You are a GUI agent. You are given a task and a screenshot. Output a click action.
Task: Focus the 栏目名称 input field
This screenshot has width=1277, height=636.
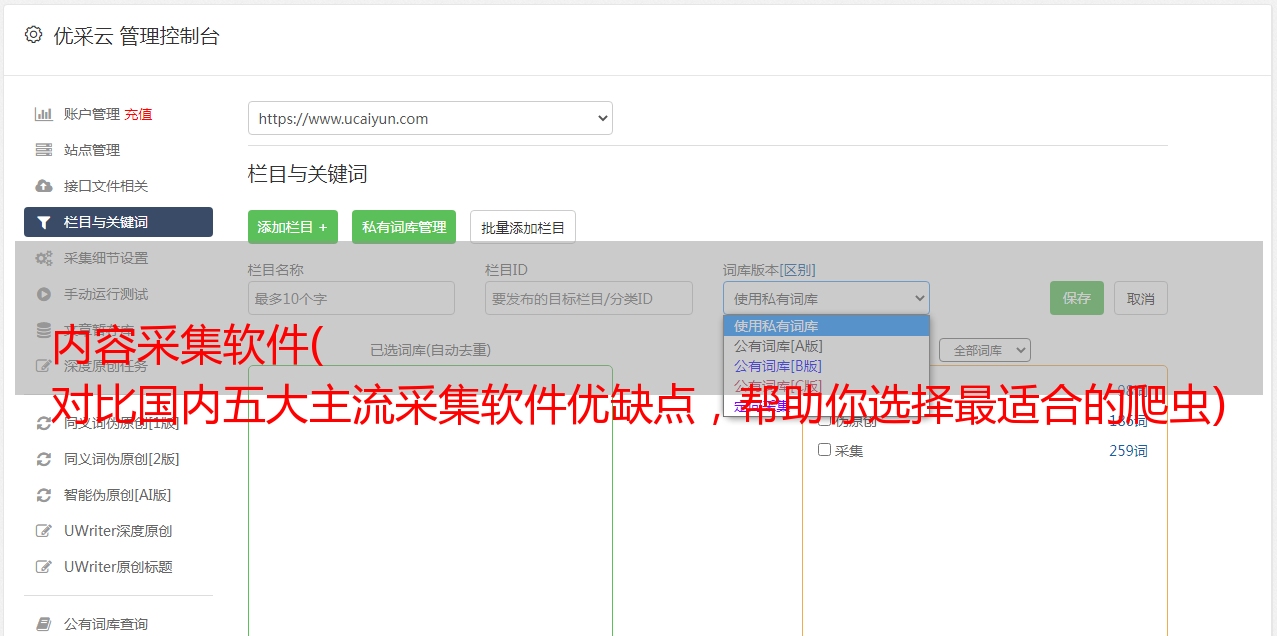pos(351,298)
